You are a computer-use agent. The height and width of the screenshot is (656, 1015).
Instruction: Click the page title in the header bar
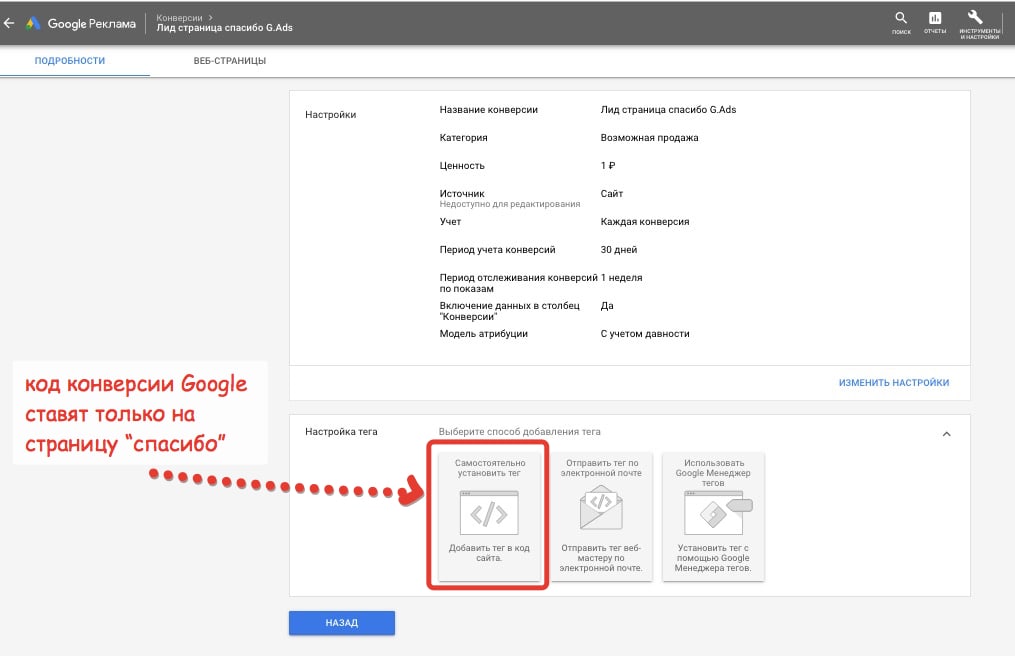point(225,28)
